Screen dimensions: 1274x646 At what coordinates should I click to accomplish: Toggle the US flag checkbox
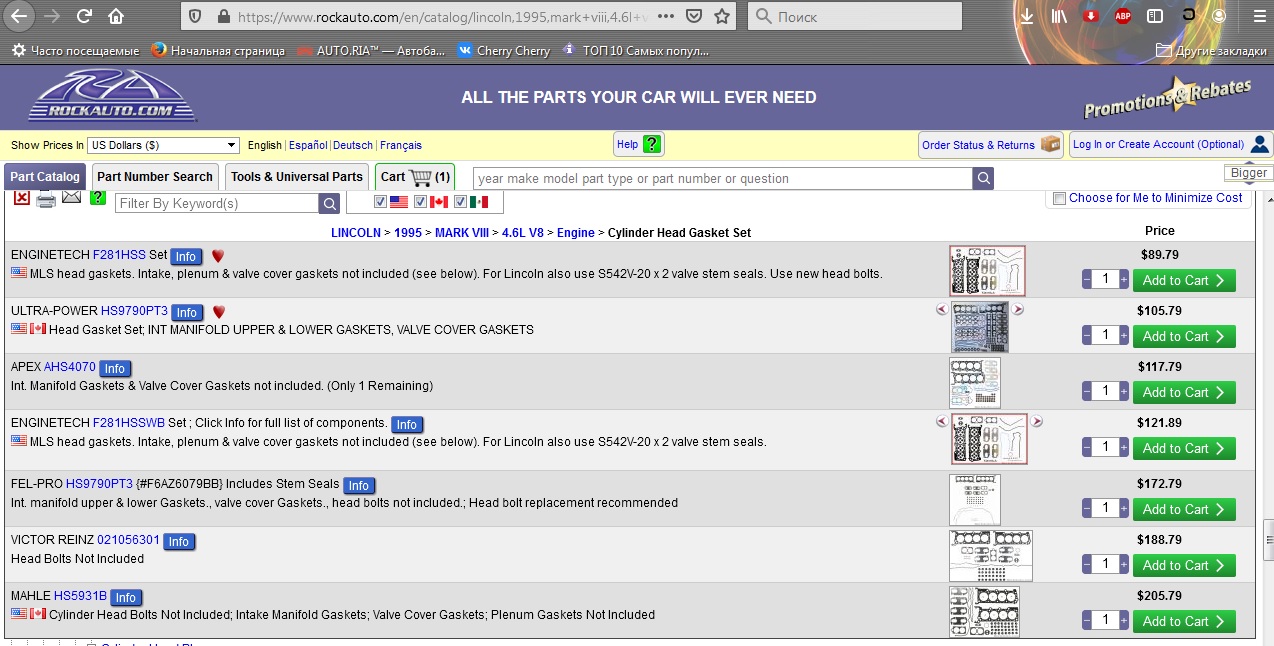pyautogui.click(x=380, y=202)
